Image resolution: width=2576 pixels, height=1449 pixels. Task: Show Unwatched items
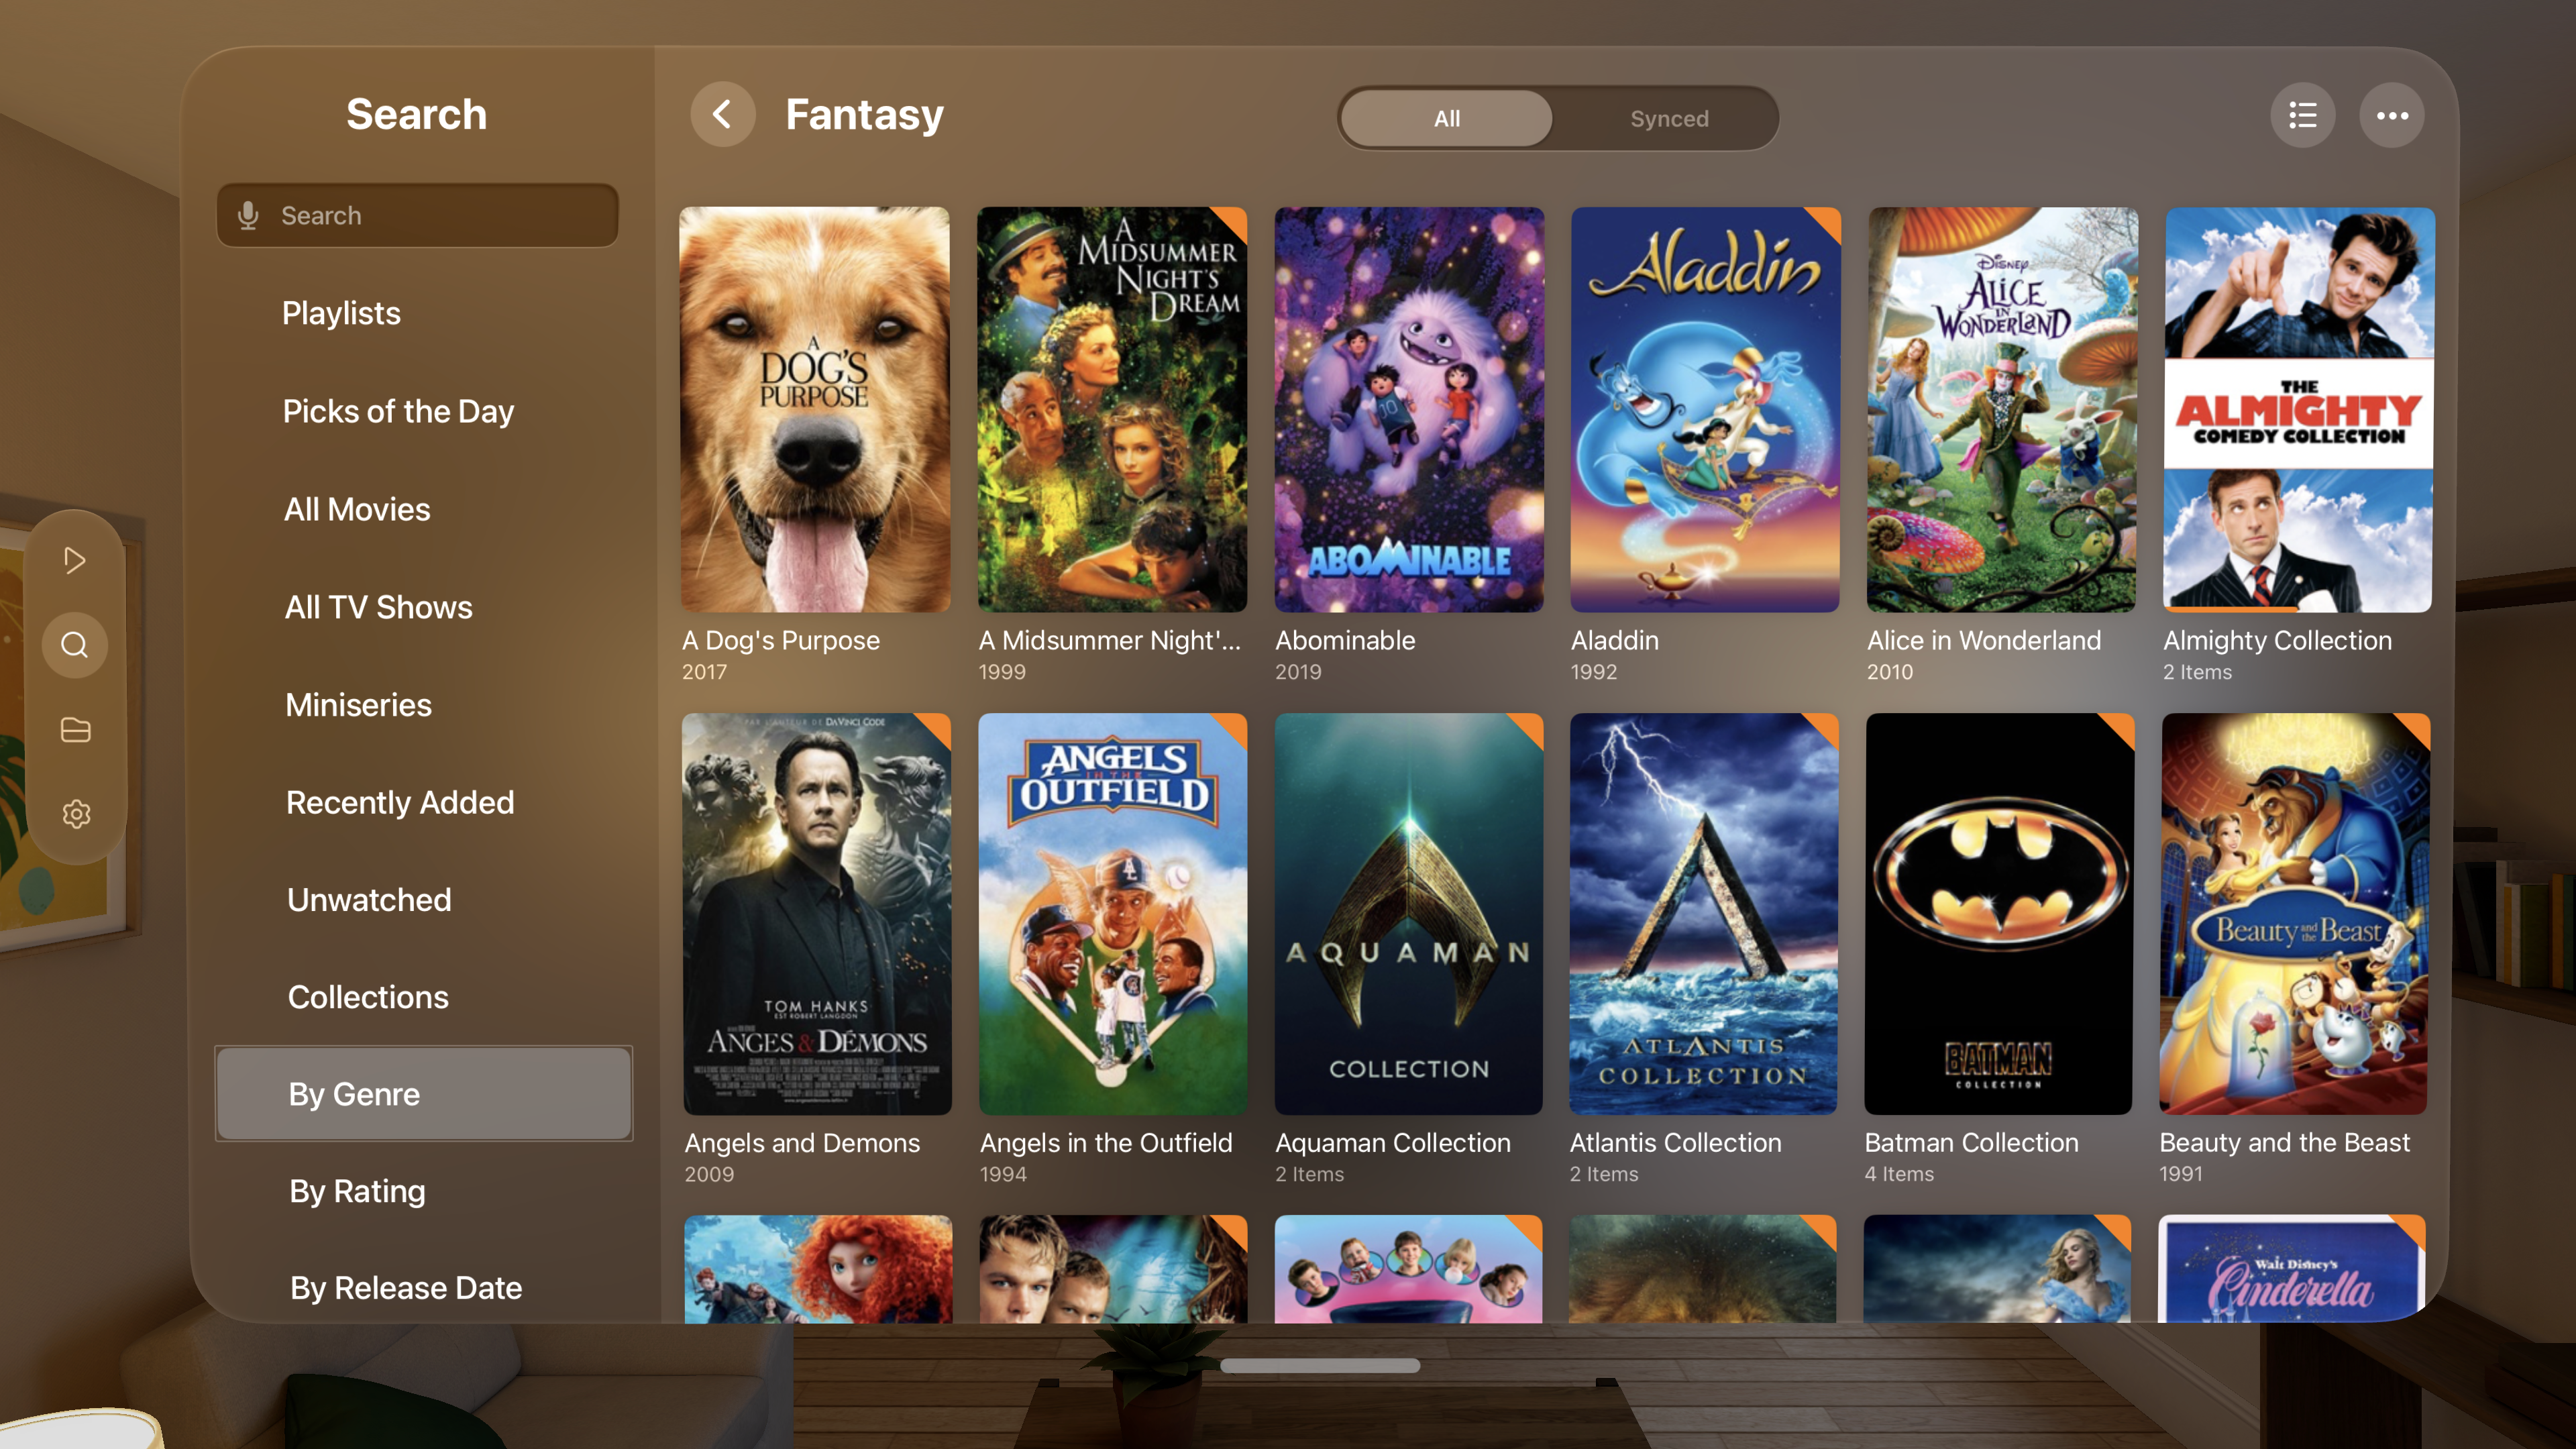coord(369,900)
